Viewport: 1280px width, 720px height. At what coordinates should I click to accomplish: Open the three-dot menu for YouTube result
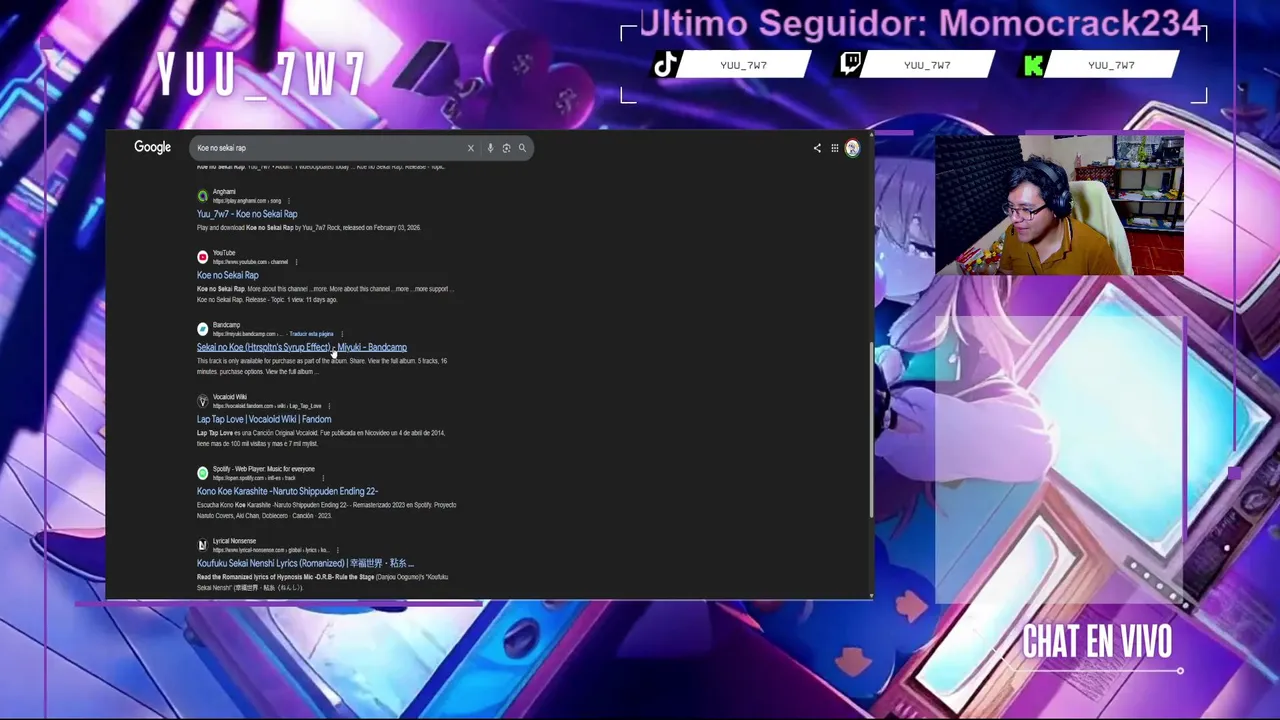click(x=296, y=262)
